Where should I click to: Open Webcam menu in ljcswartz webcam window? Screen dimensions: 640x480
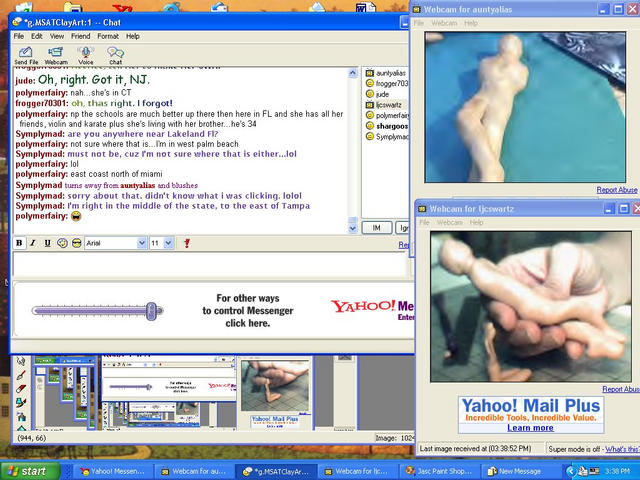[x=450, y=222]
